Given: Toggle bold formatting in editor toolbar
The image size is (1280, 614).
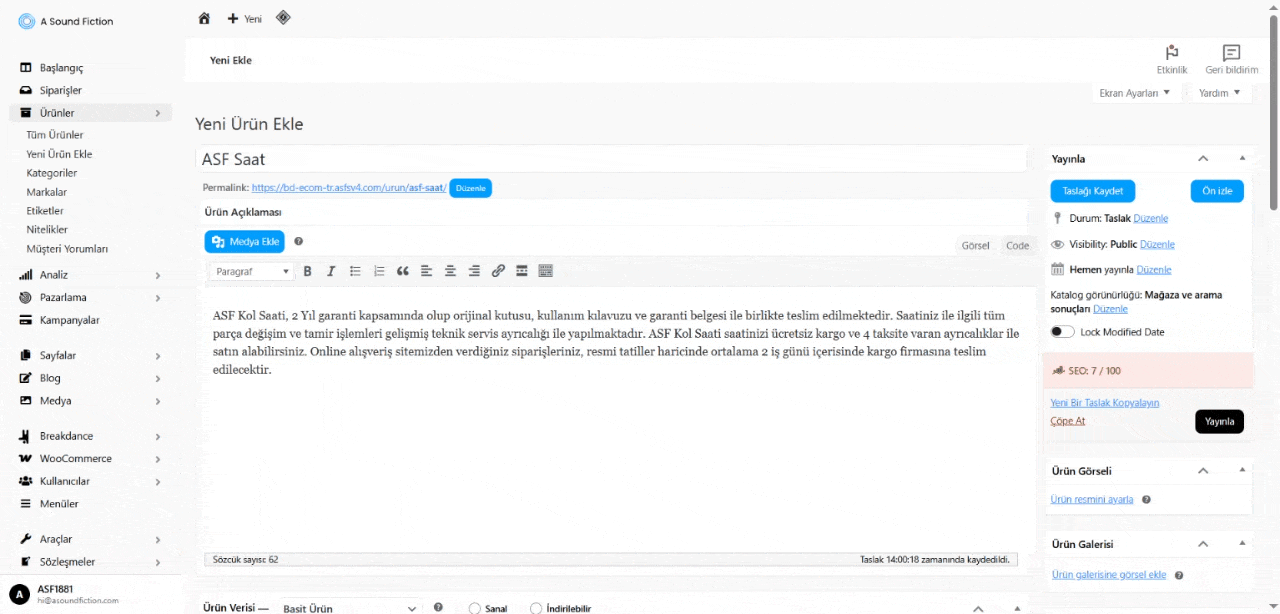Looking at the screenshot, I should point(307,271).
